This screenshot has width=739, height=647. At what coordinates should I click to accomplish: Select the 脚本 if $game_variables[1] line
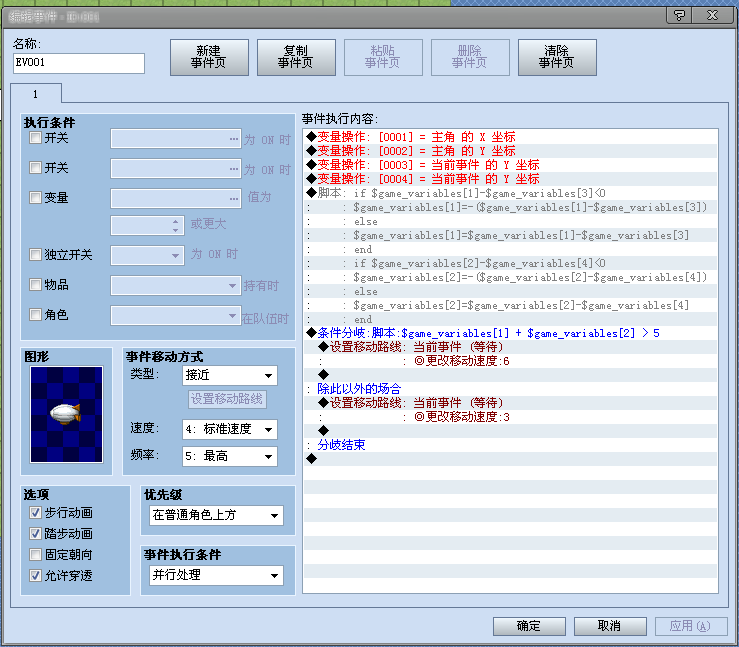[510, 193]
